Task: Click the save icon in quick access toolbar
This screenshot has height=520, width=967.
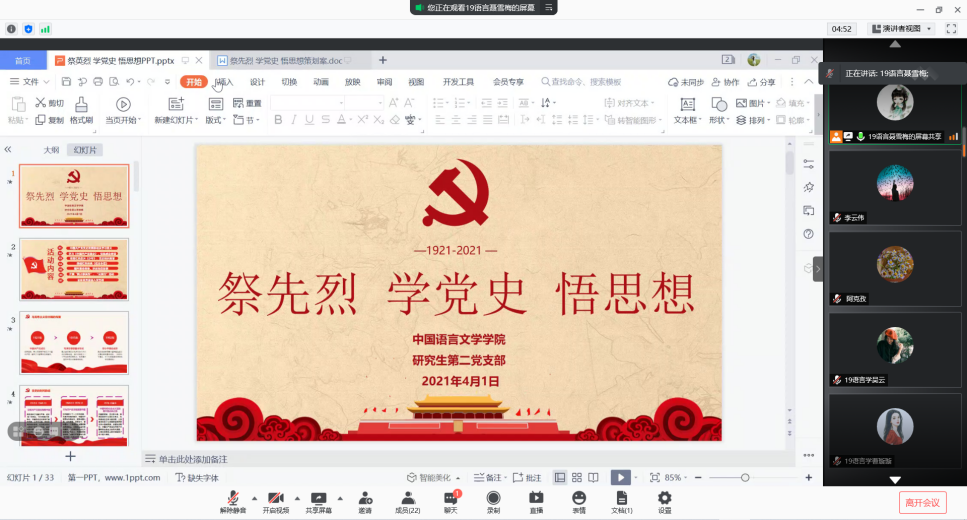Action: [x=66, y=81]
